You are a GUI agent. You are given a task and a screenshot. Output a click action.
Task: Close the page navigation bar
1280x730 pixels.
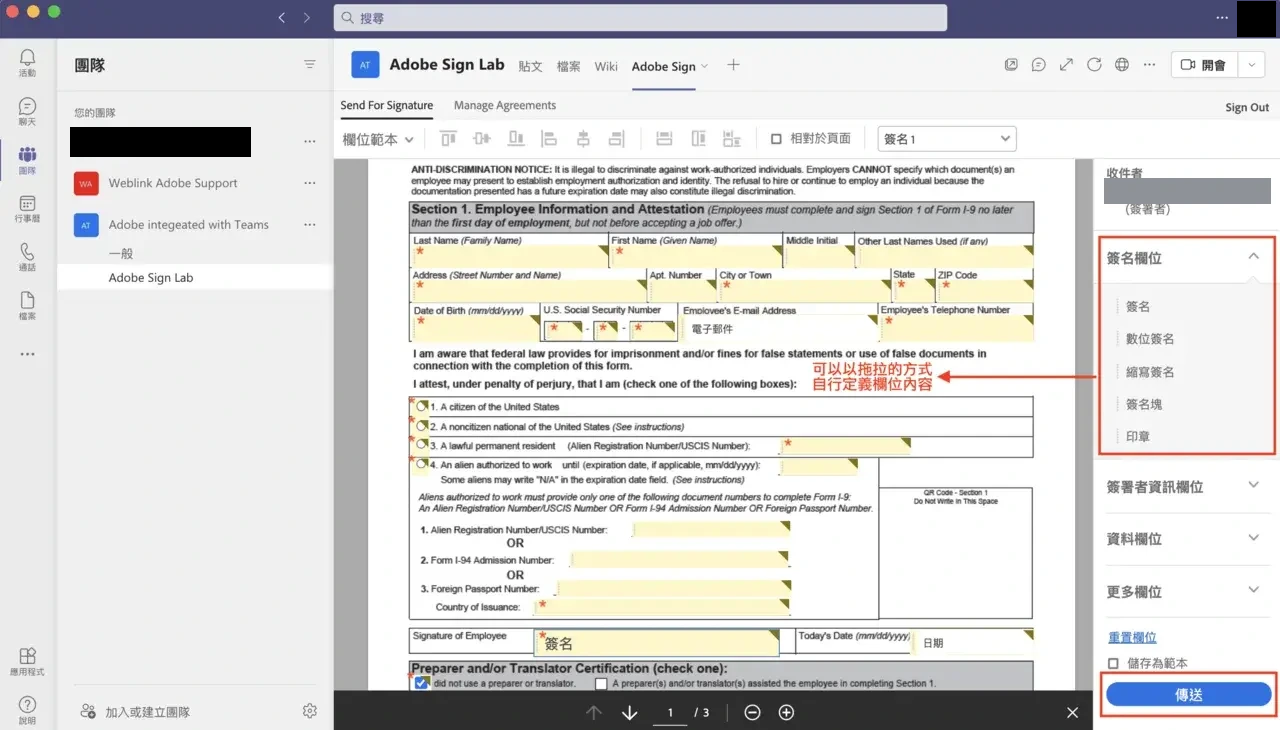coord(1072,713)
